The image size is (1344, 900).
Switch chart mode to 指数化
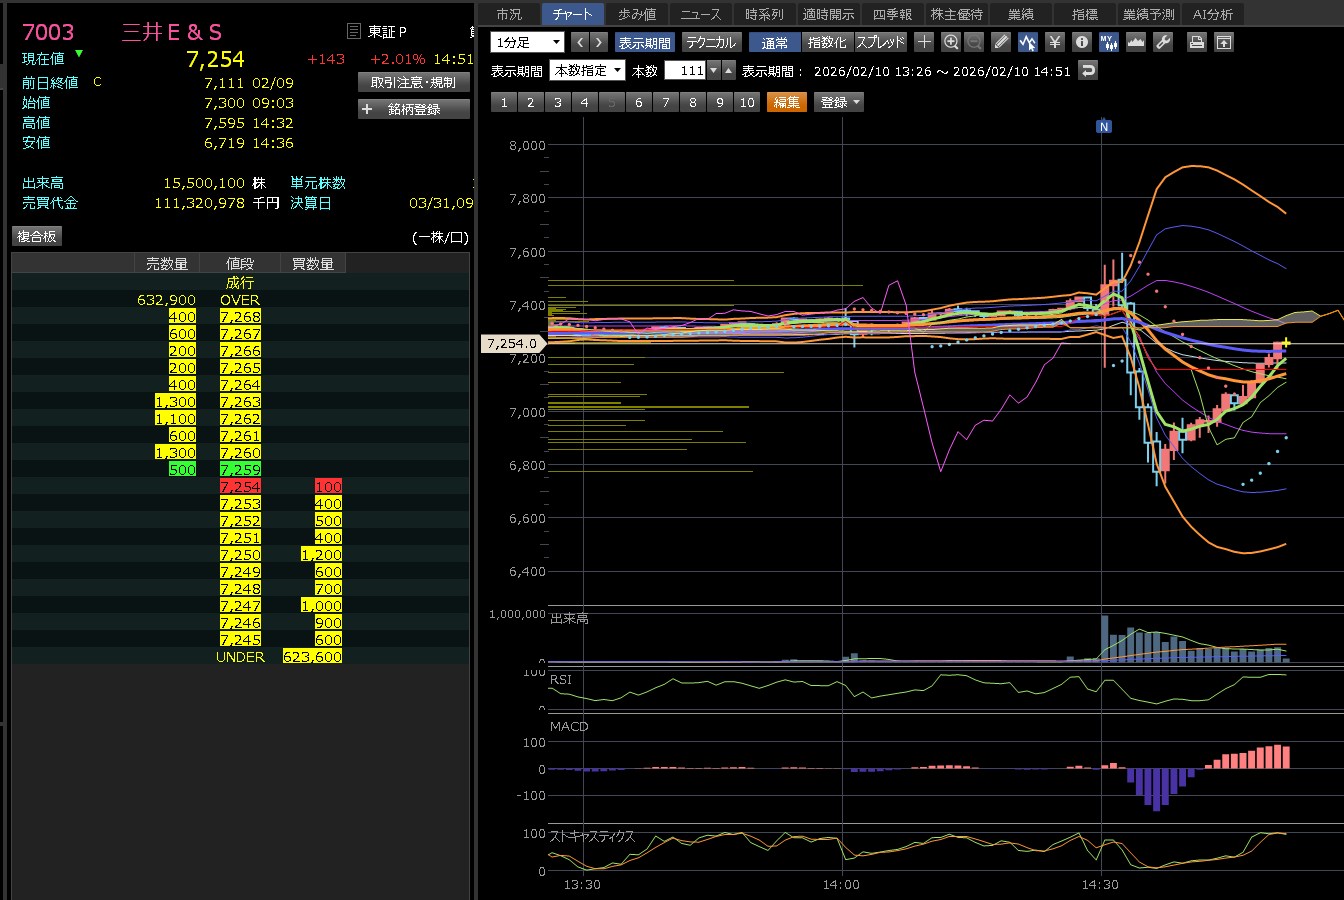click(827, 43)
